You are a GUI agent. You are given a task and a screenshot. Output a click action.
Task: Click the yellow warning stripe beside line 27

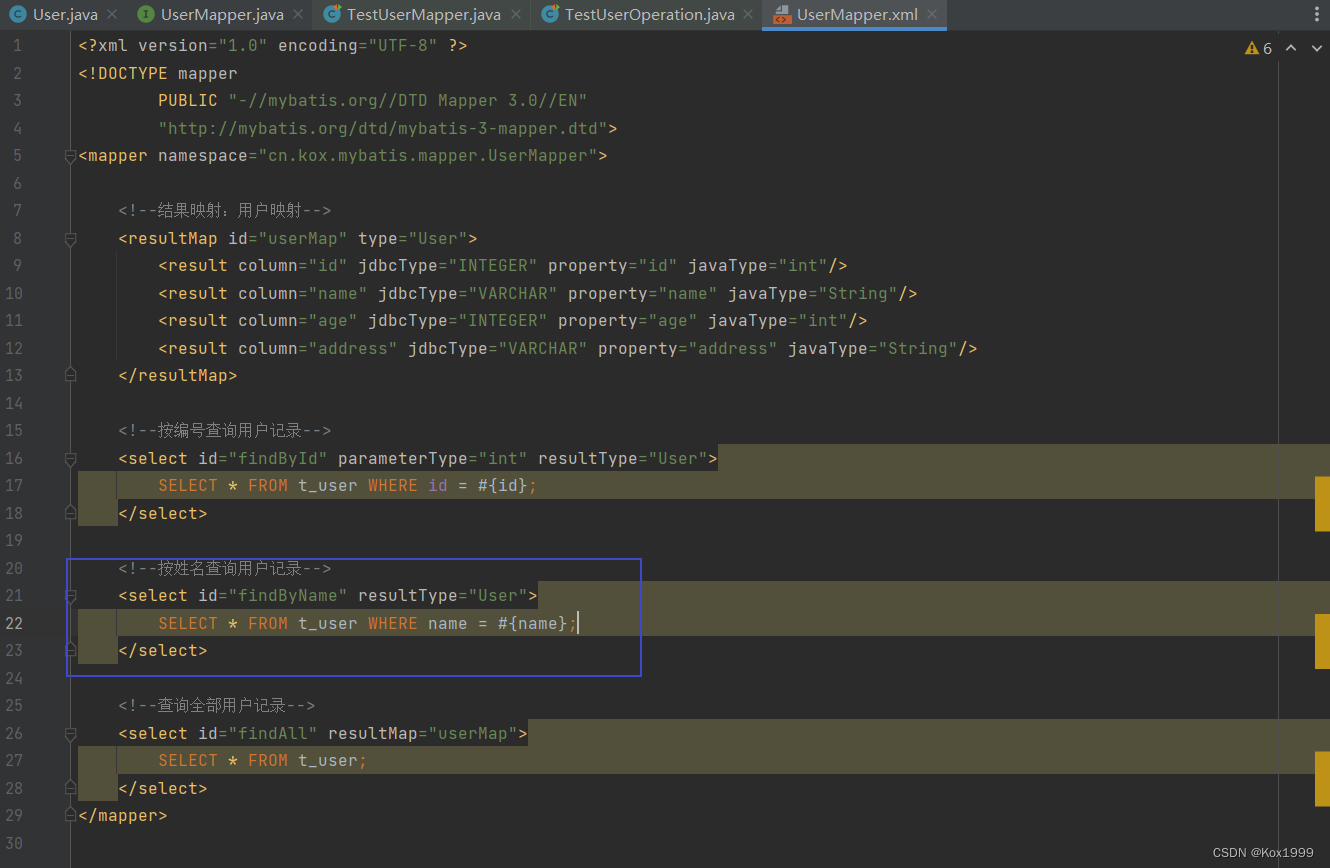click(1322, 779)
